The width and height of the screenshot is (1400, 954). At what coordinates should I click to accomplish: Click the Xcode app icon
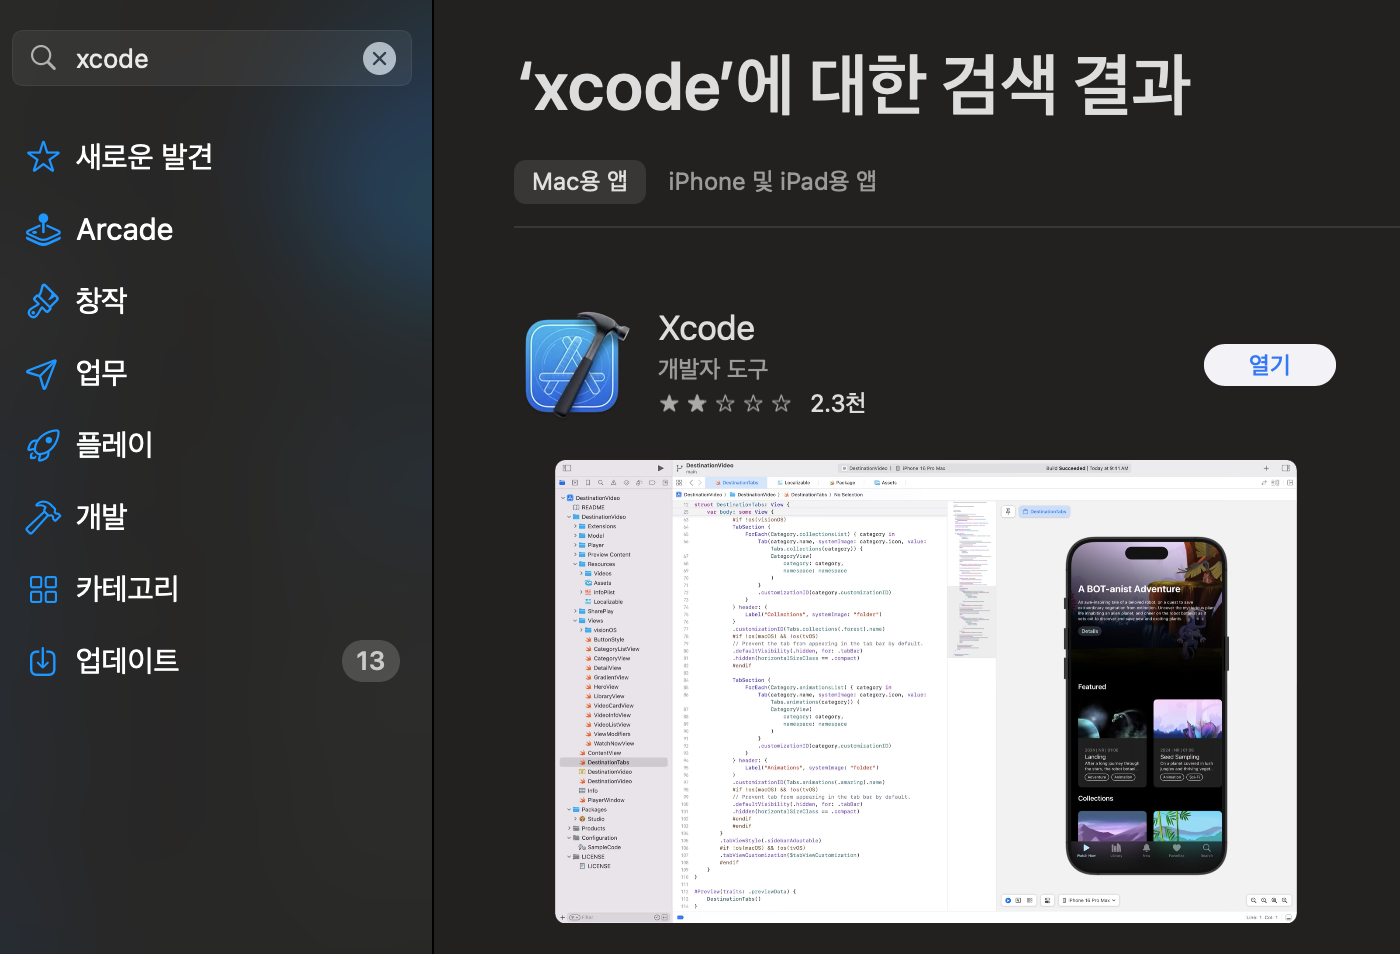click(577, 364)
